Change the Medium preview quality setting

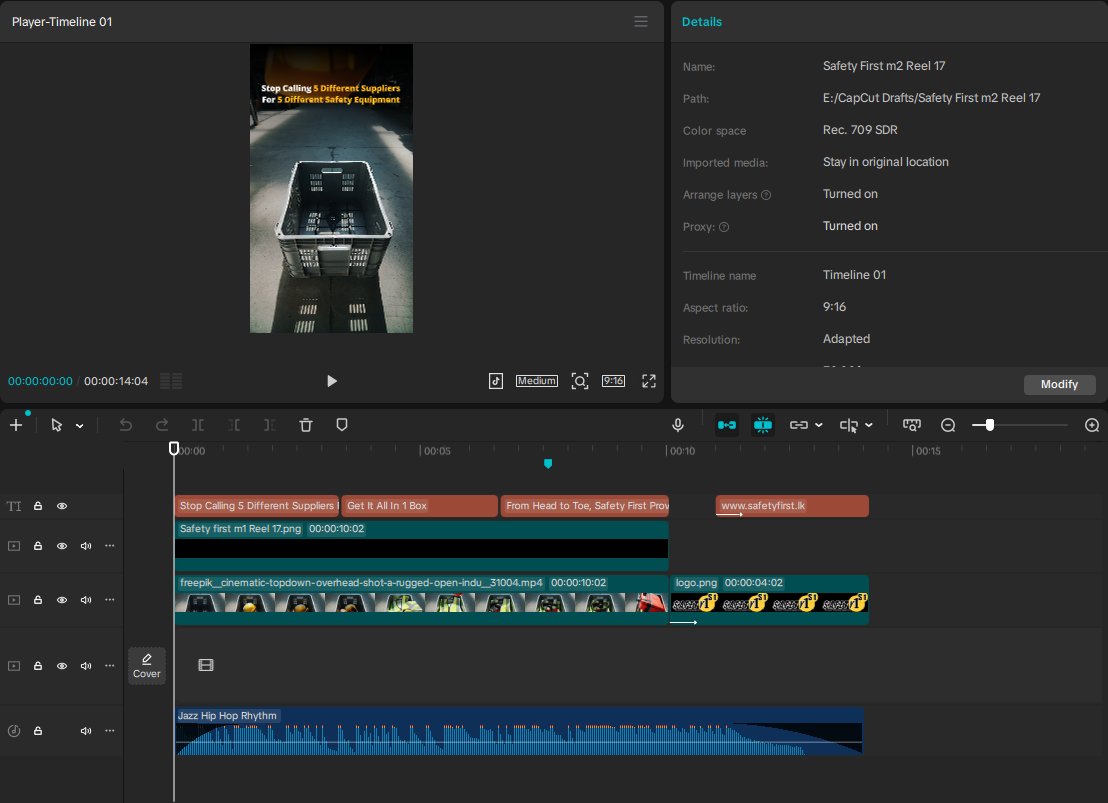pos(536,381)
